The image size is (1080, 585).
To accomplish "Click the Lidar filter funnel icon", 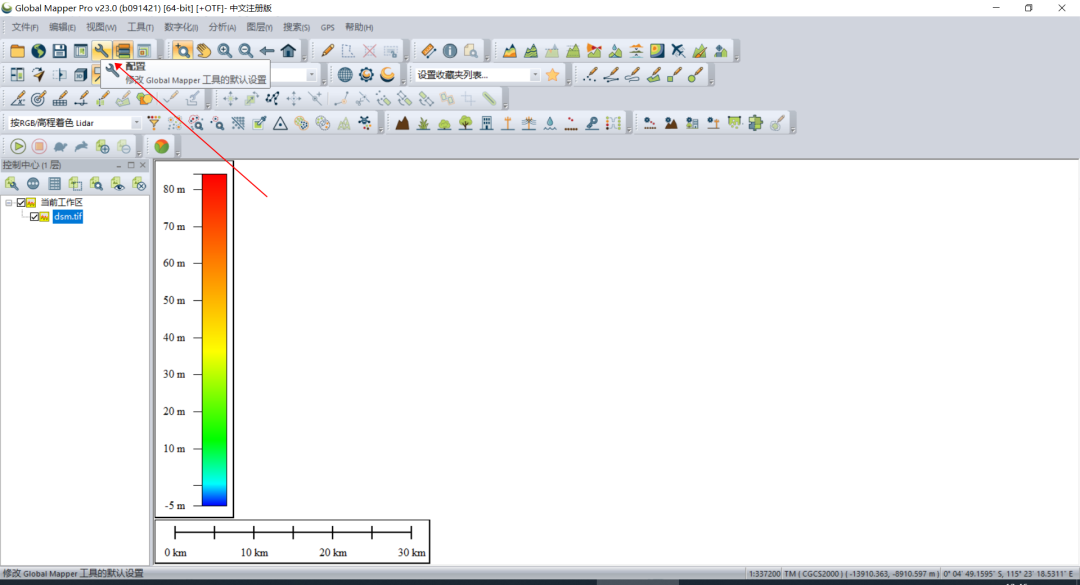I will (154, 123).
